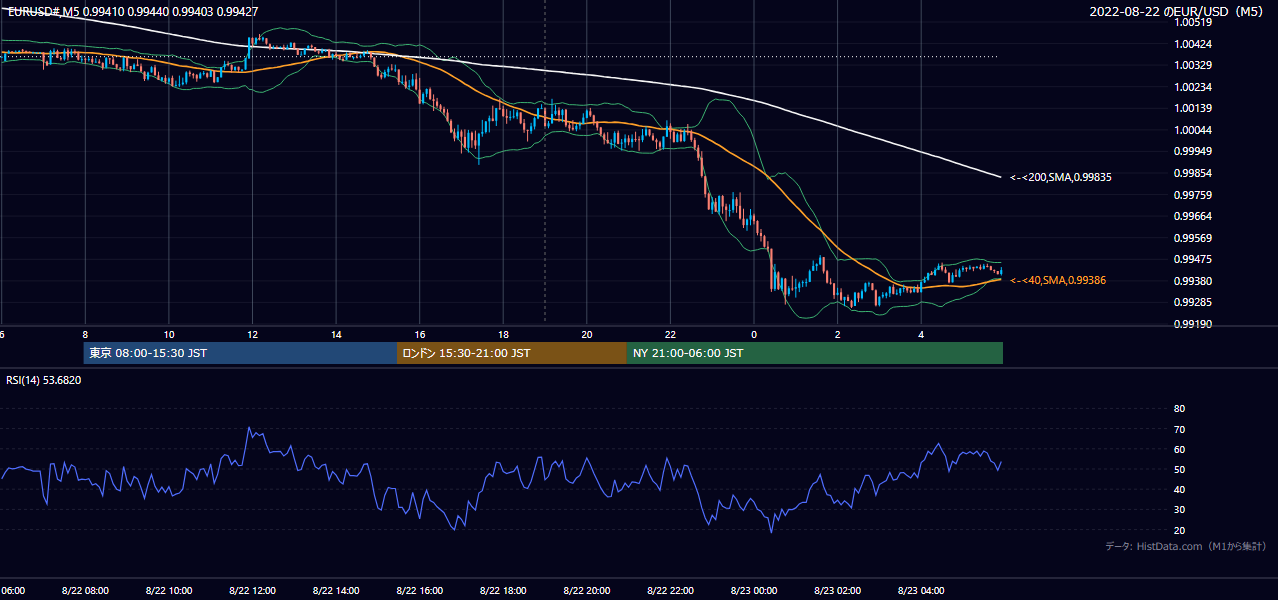Click RSI axis level 30
1278x600 pixels.
(1179, 510)
